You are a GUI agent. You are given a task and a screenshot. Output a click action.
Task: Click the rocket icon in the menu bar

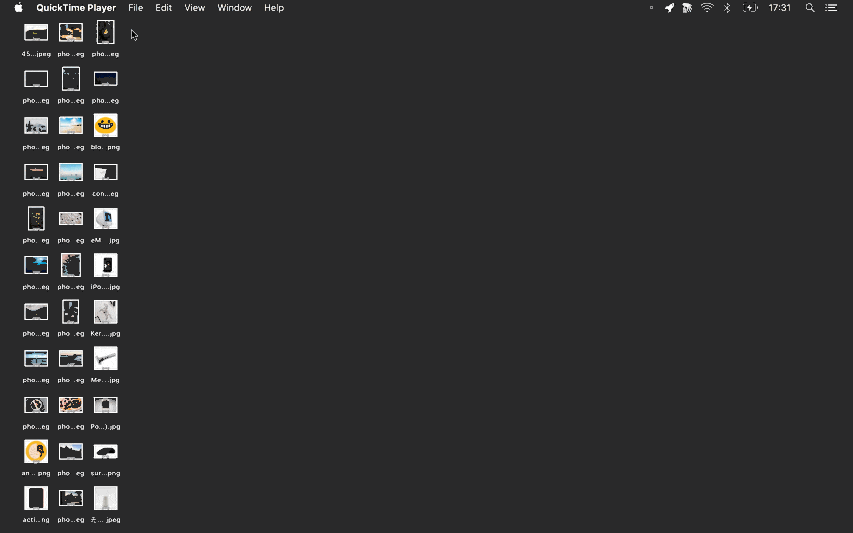coord(669,8)
